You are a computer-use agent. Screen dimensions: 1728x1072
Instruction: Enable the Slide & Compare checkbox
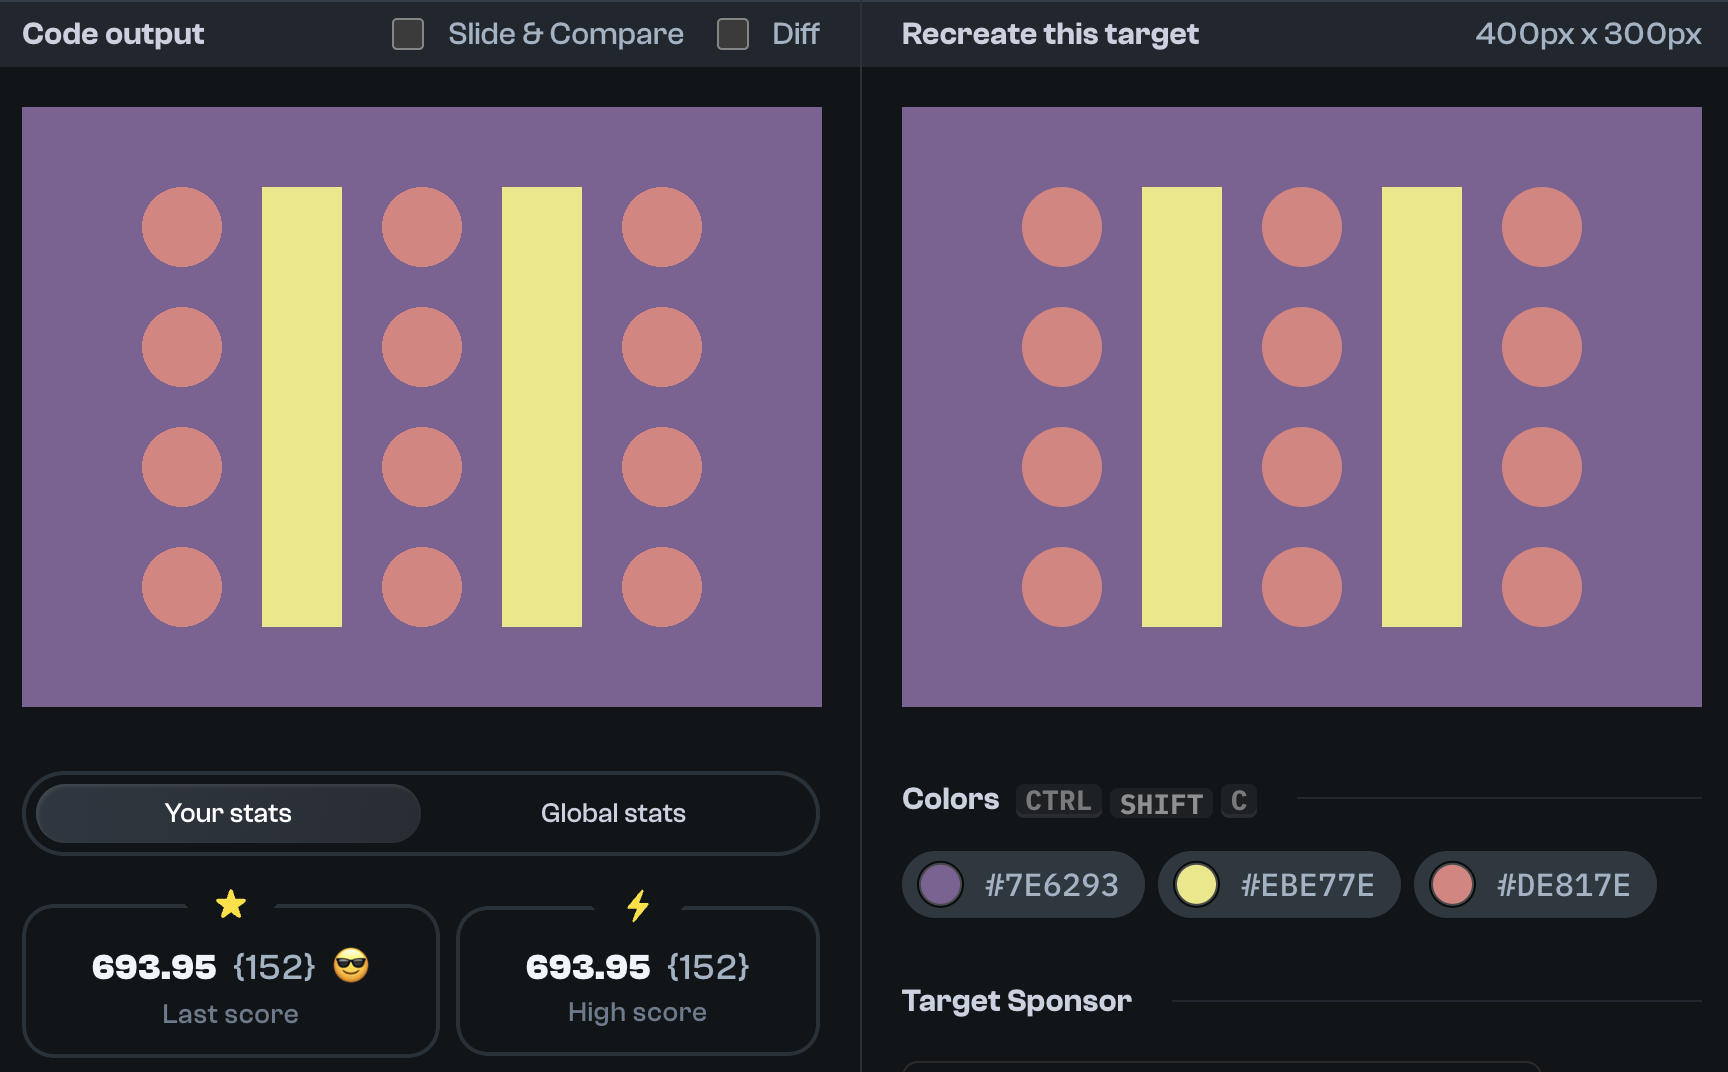point(407,33)
